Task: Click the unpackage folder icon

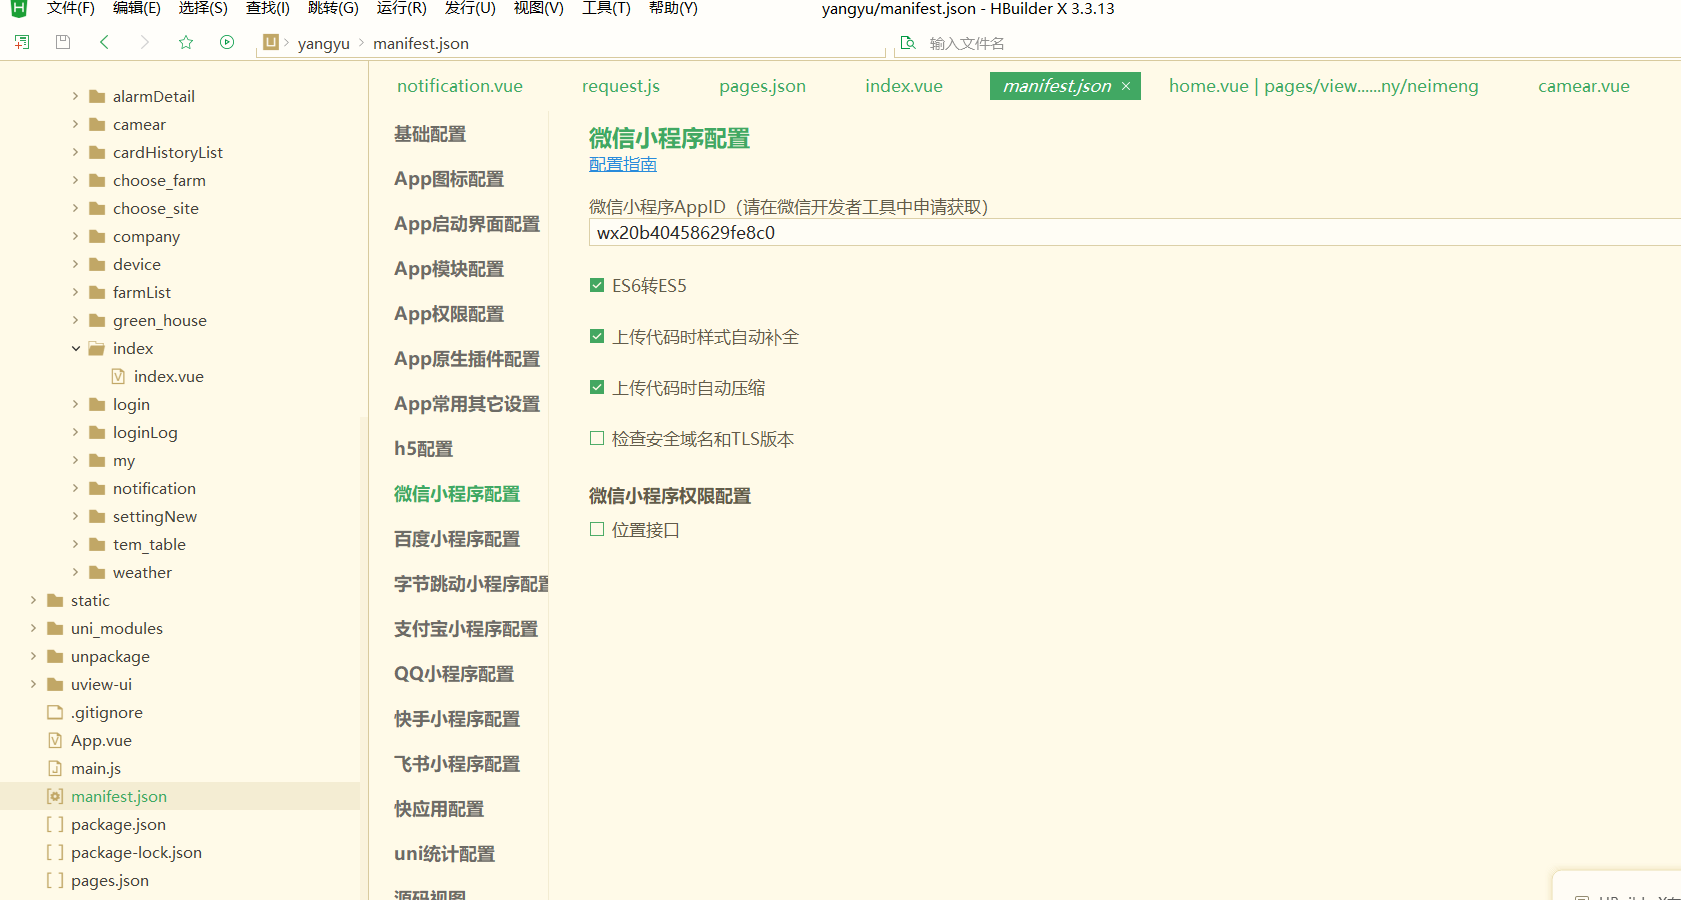Action: (x=55, y=656)
